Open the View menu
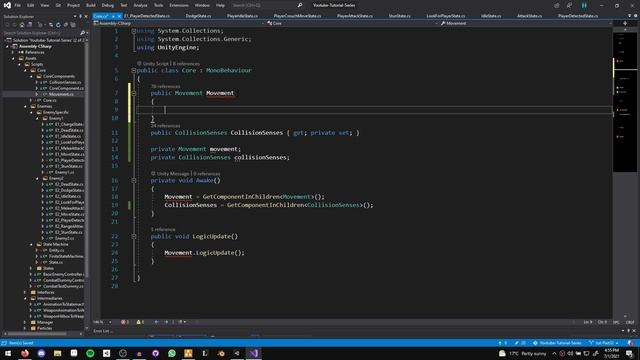 [44, 5]
